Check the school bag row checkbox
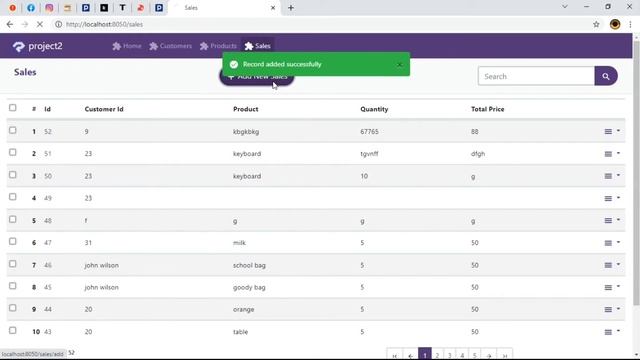 click(13, 264)
